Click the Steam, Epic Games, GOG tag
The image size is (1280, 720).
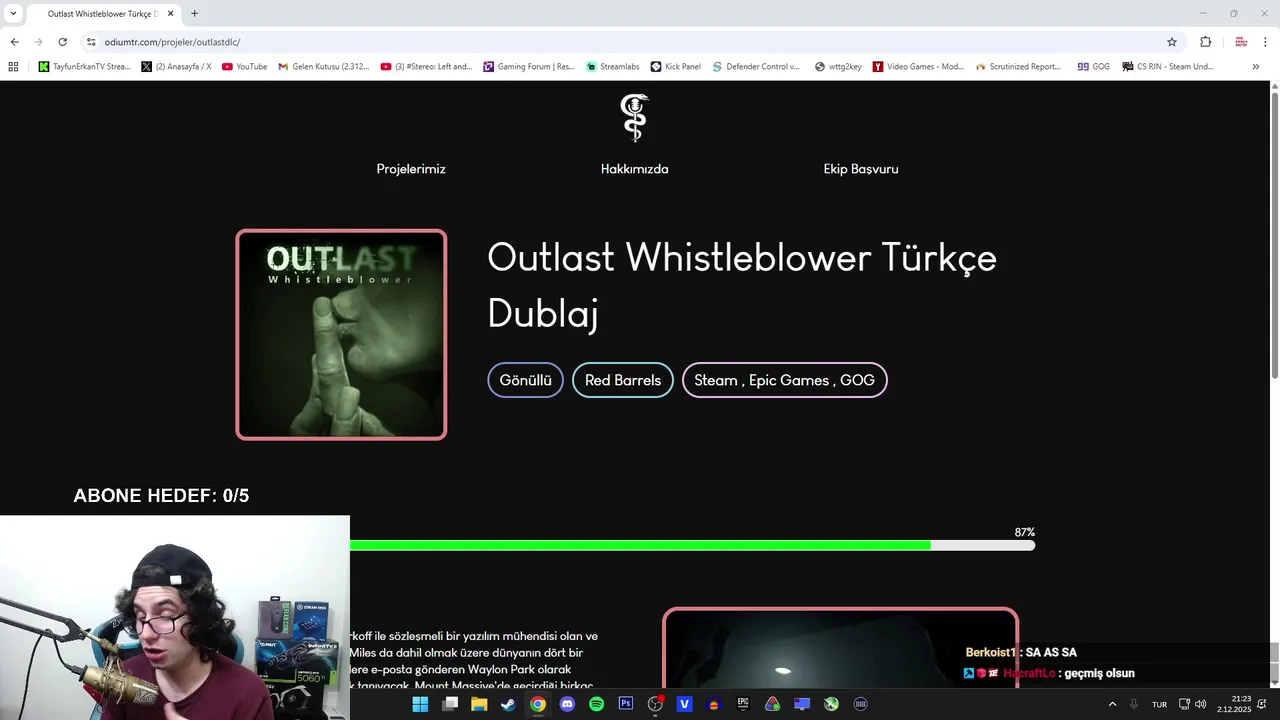(784, 380)
